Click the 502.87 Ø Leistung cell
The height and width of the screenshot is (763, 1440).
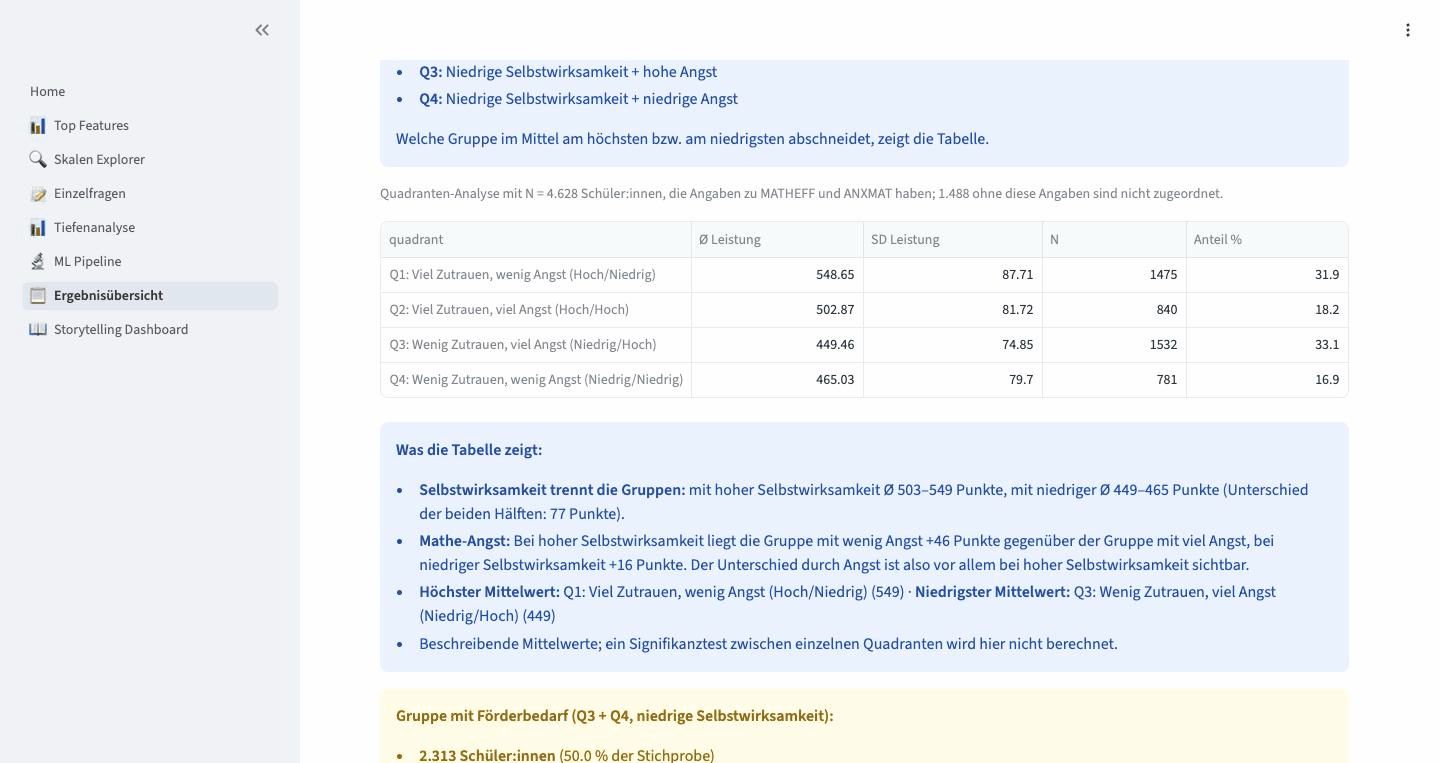point(777,310)
